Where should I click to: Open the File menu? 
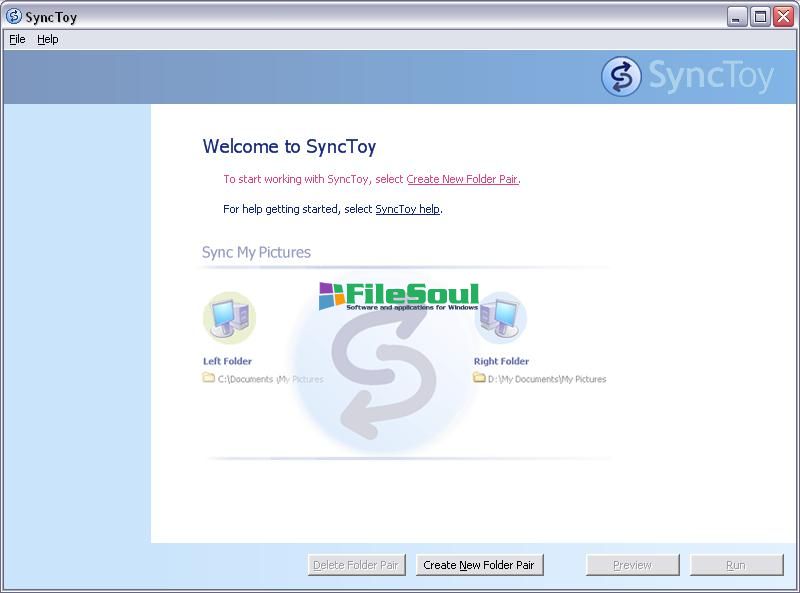17,39
